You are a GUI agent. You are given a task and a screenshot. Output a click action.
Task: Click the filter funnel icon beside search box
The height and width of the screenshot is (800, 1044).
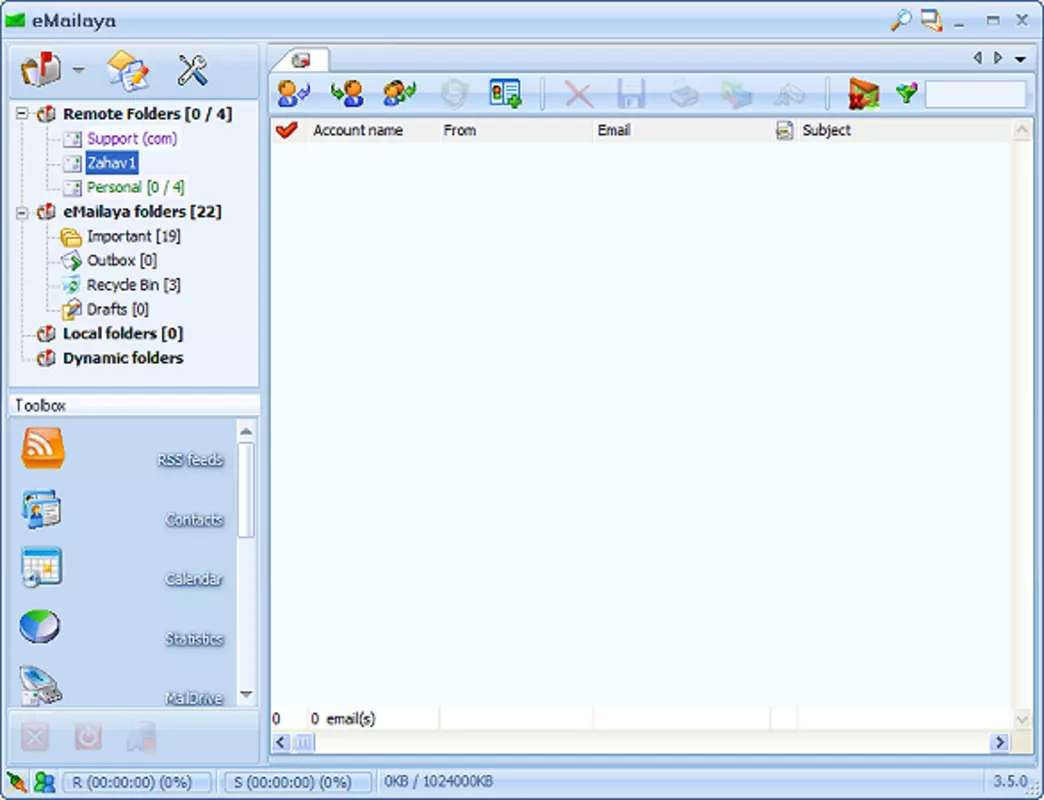tap(906, 93)
